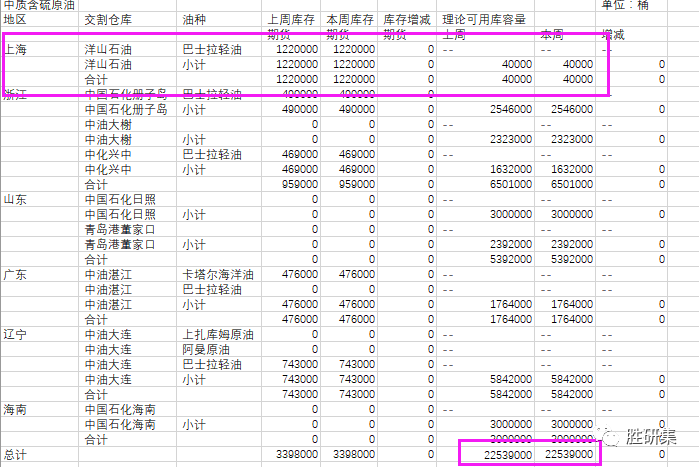Click 小计 in the 中国石化海南 row
699x467 pixels.
click(x=194, y=424)
